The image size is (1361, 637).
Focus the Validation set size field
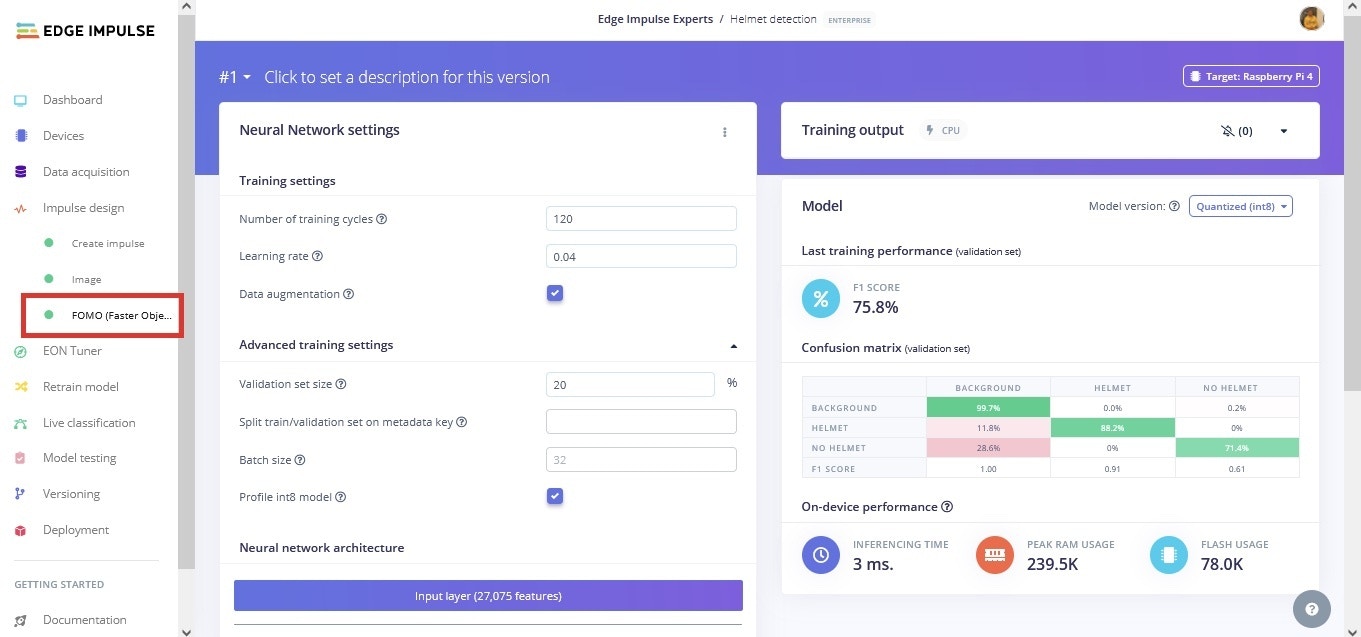[x=630, y=384]
